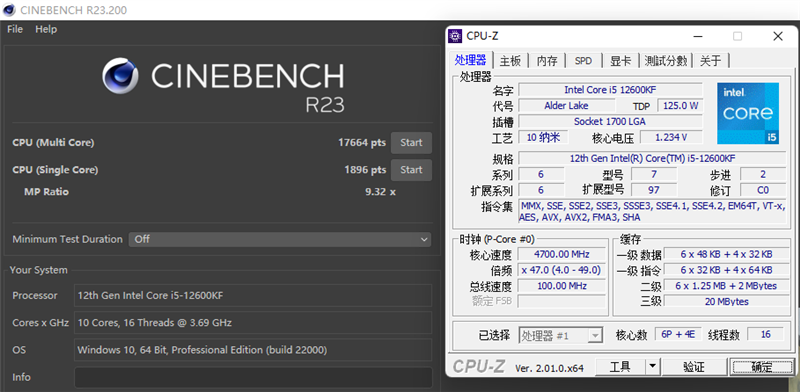The image size is (800, 392).
Task: Click the Processor field in Your System
Action: click(x=253, y=296)
